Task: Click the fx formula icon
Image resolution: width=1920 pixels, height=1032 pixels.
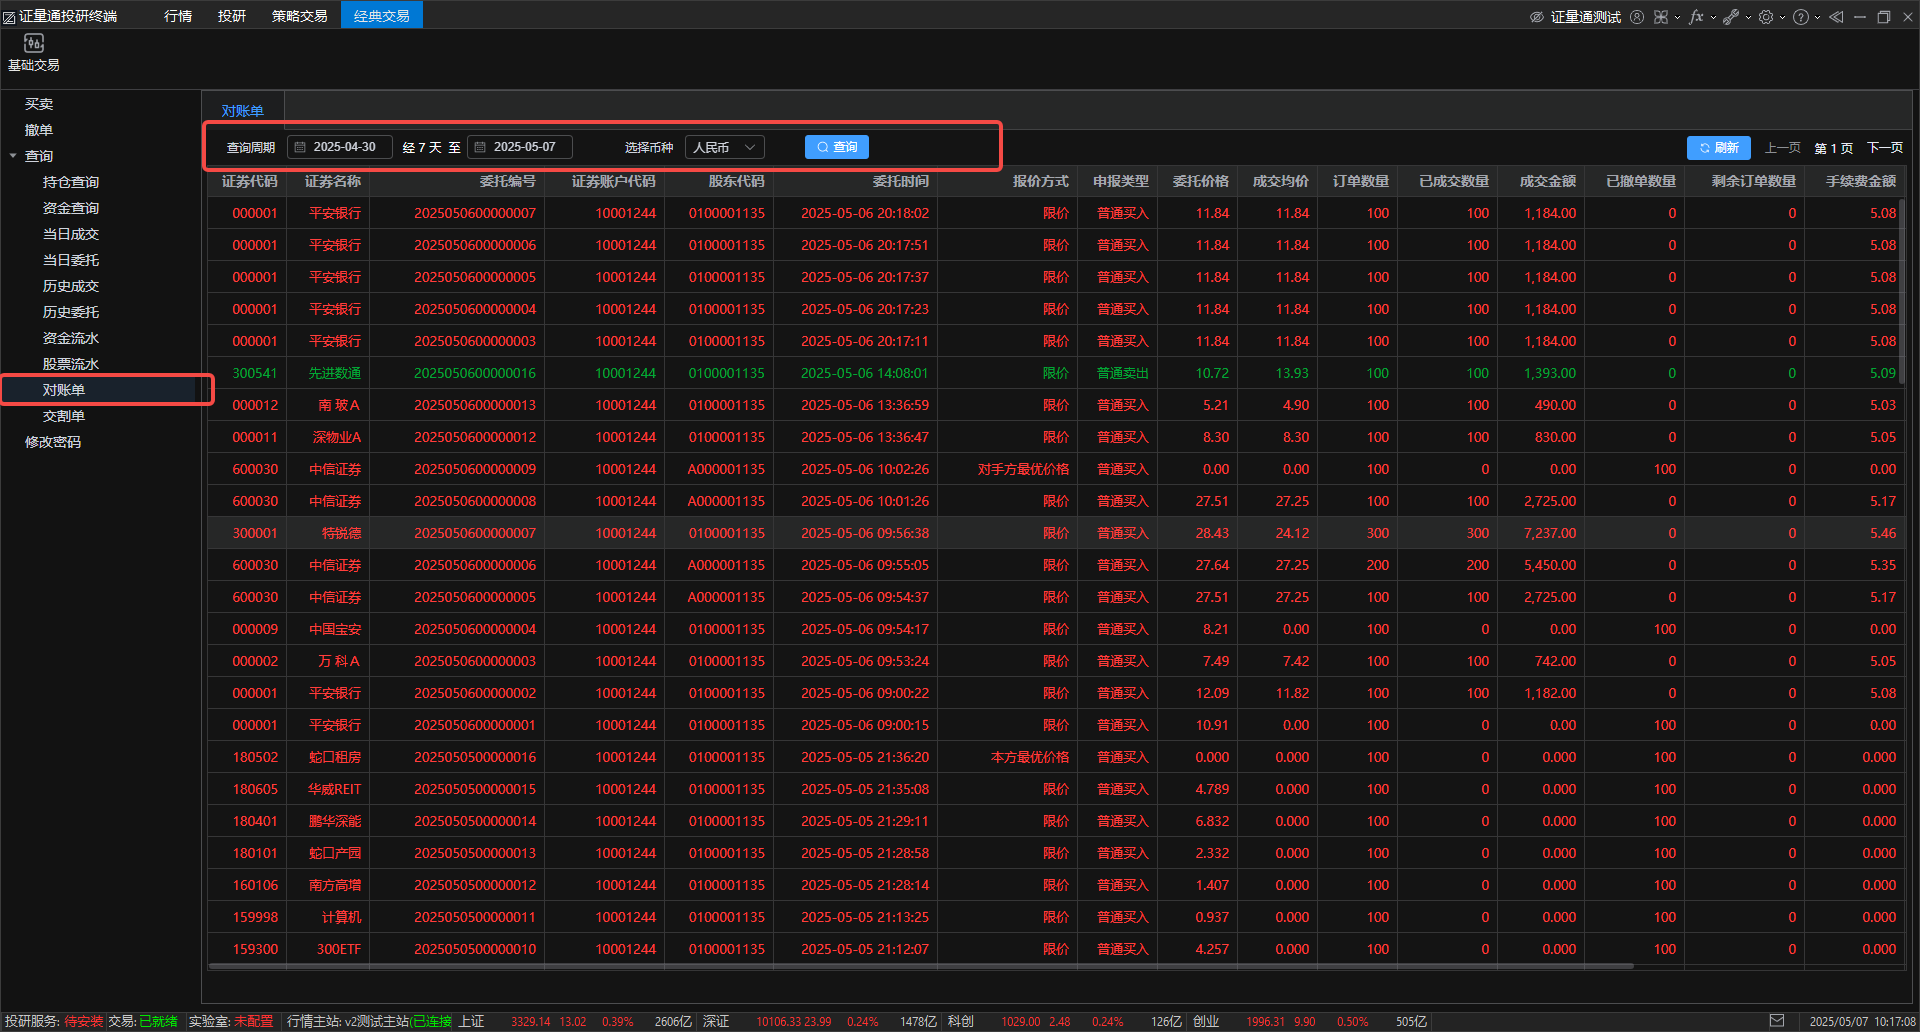Action: [x=1696, y=17]
